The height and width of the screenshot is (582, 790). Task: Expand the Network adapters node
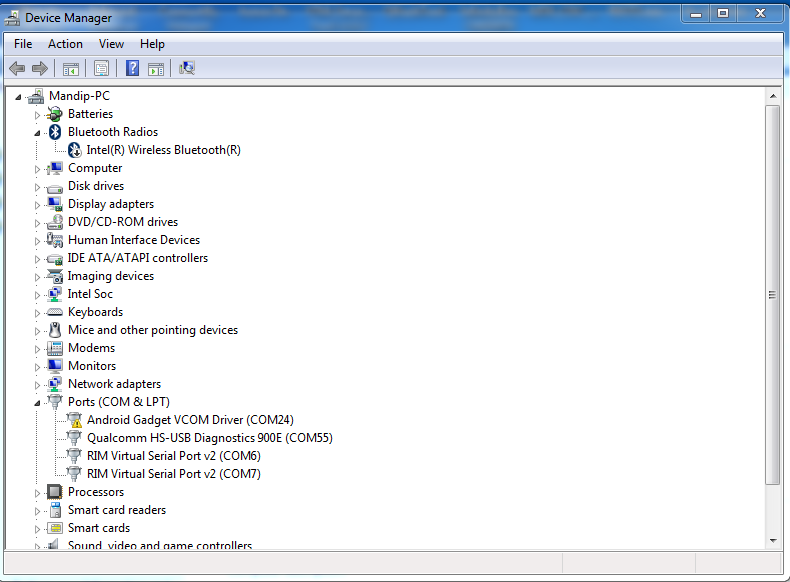coord(38,385)
